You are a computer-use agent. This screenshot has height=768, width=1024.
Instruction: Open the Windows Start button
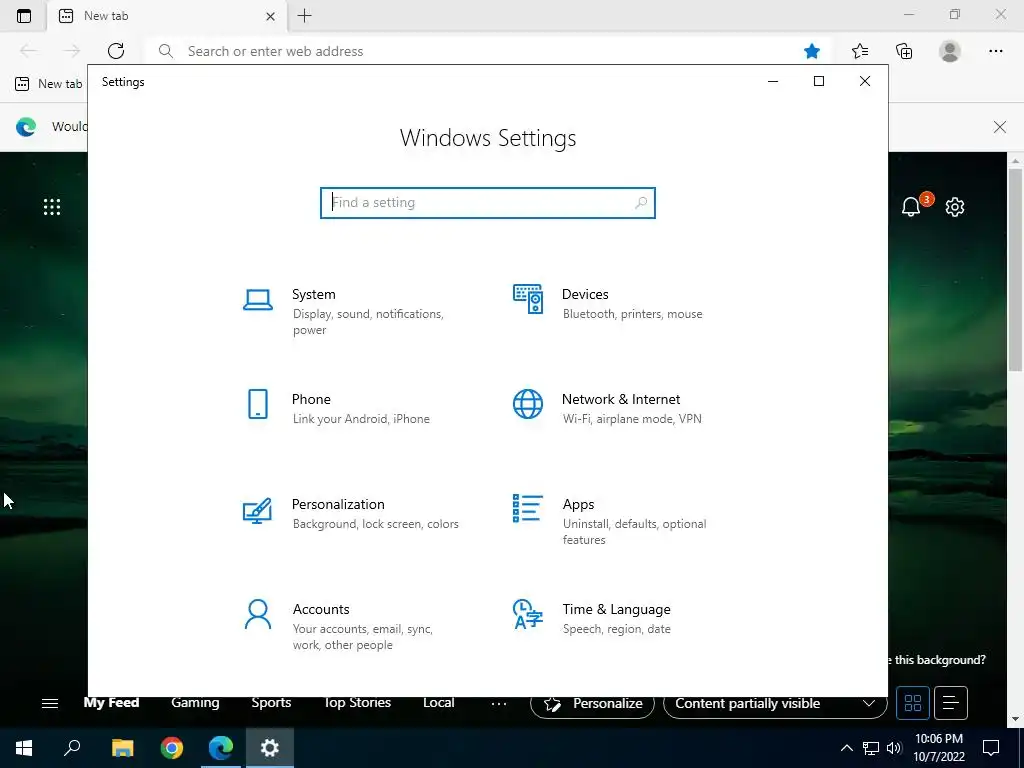tap(24, 748)
